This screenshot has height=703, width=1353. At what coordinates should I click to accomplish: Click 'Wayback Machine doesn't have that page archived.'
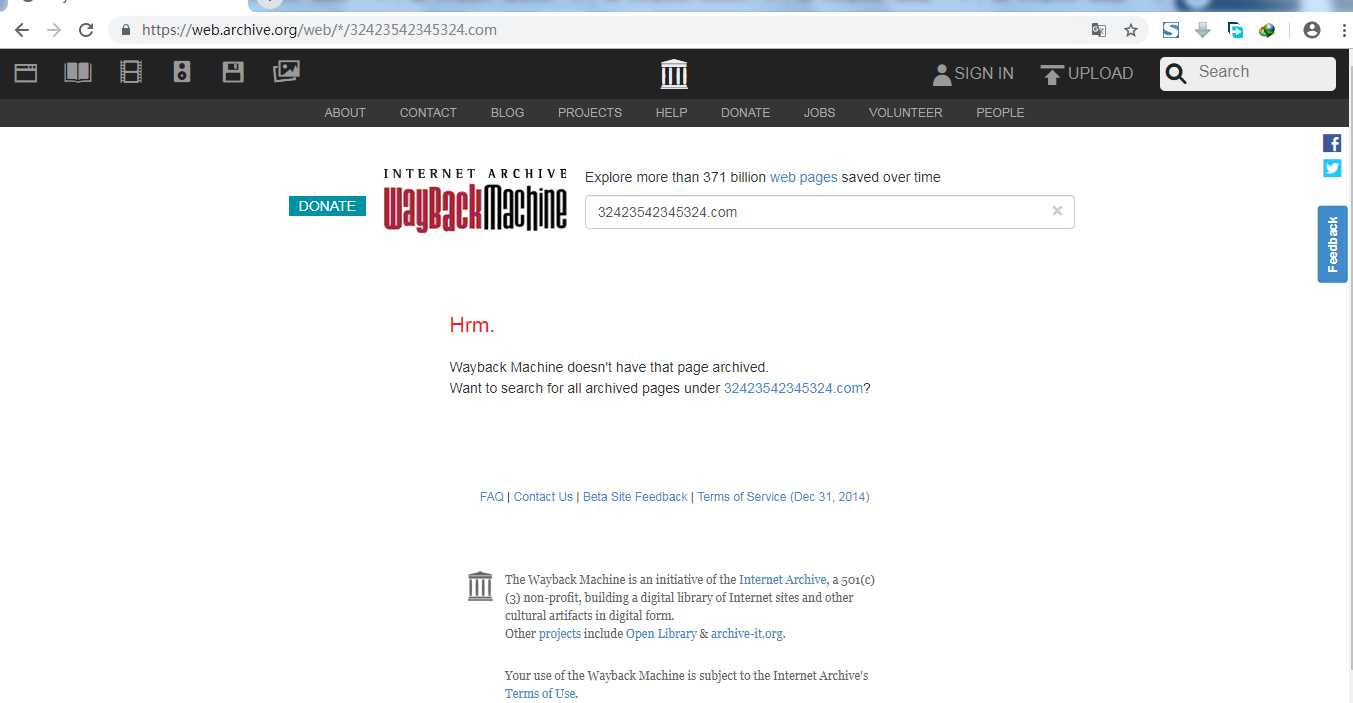coord(609,367)
